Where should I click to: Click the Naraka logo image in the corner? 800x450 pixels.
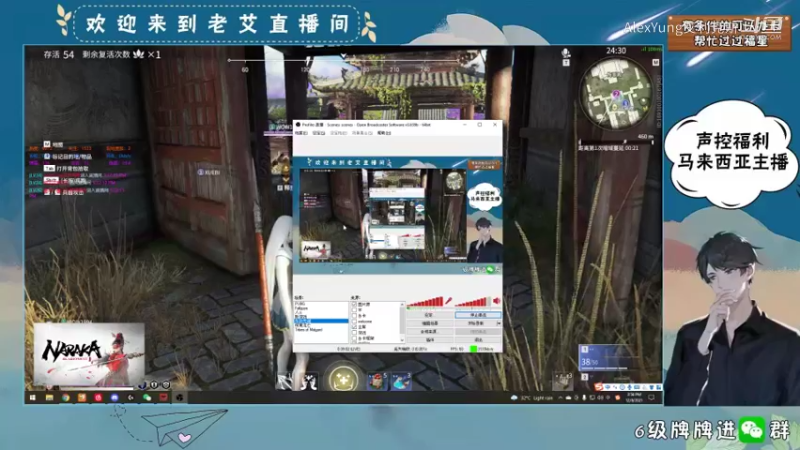pos(89,355)
